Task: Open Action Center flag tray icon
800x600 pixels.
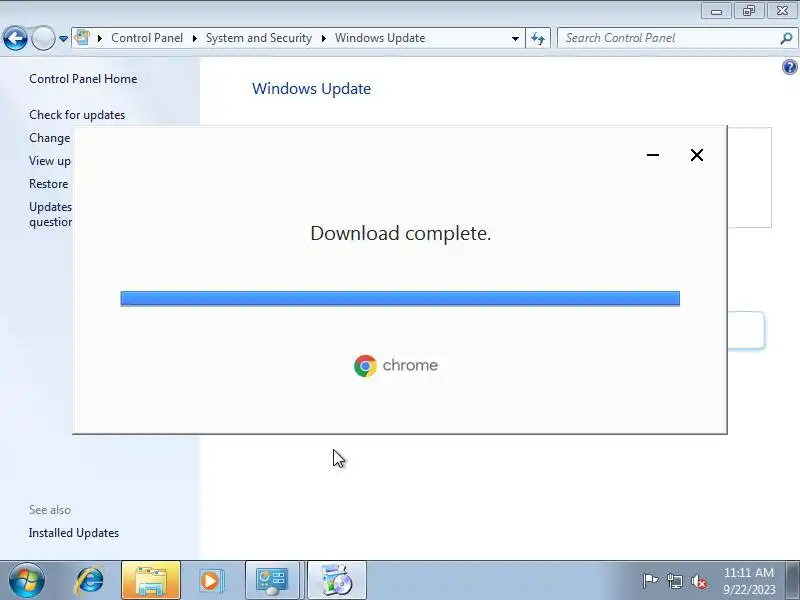Action: [x=650, y=581]
